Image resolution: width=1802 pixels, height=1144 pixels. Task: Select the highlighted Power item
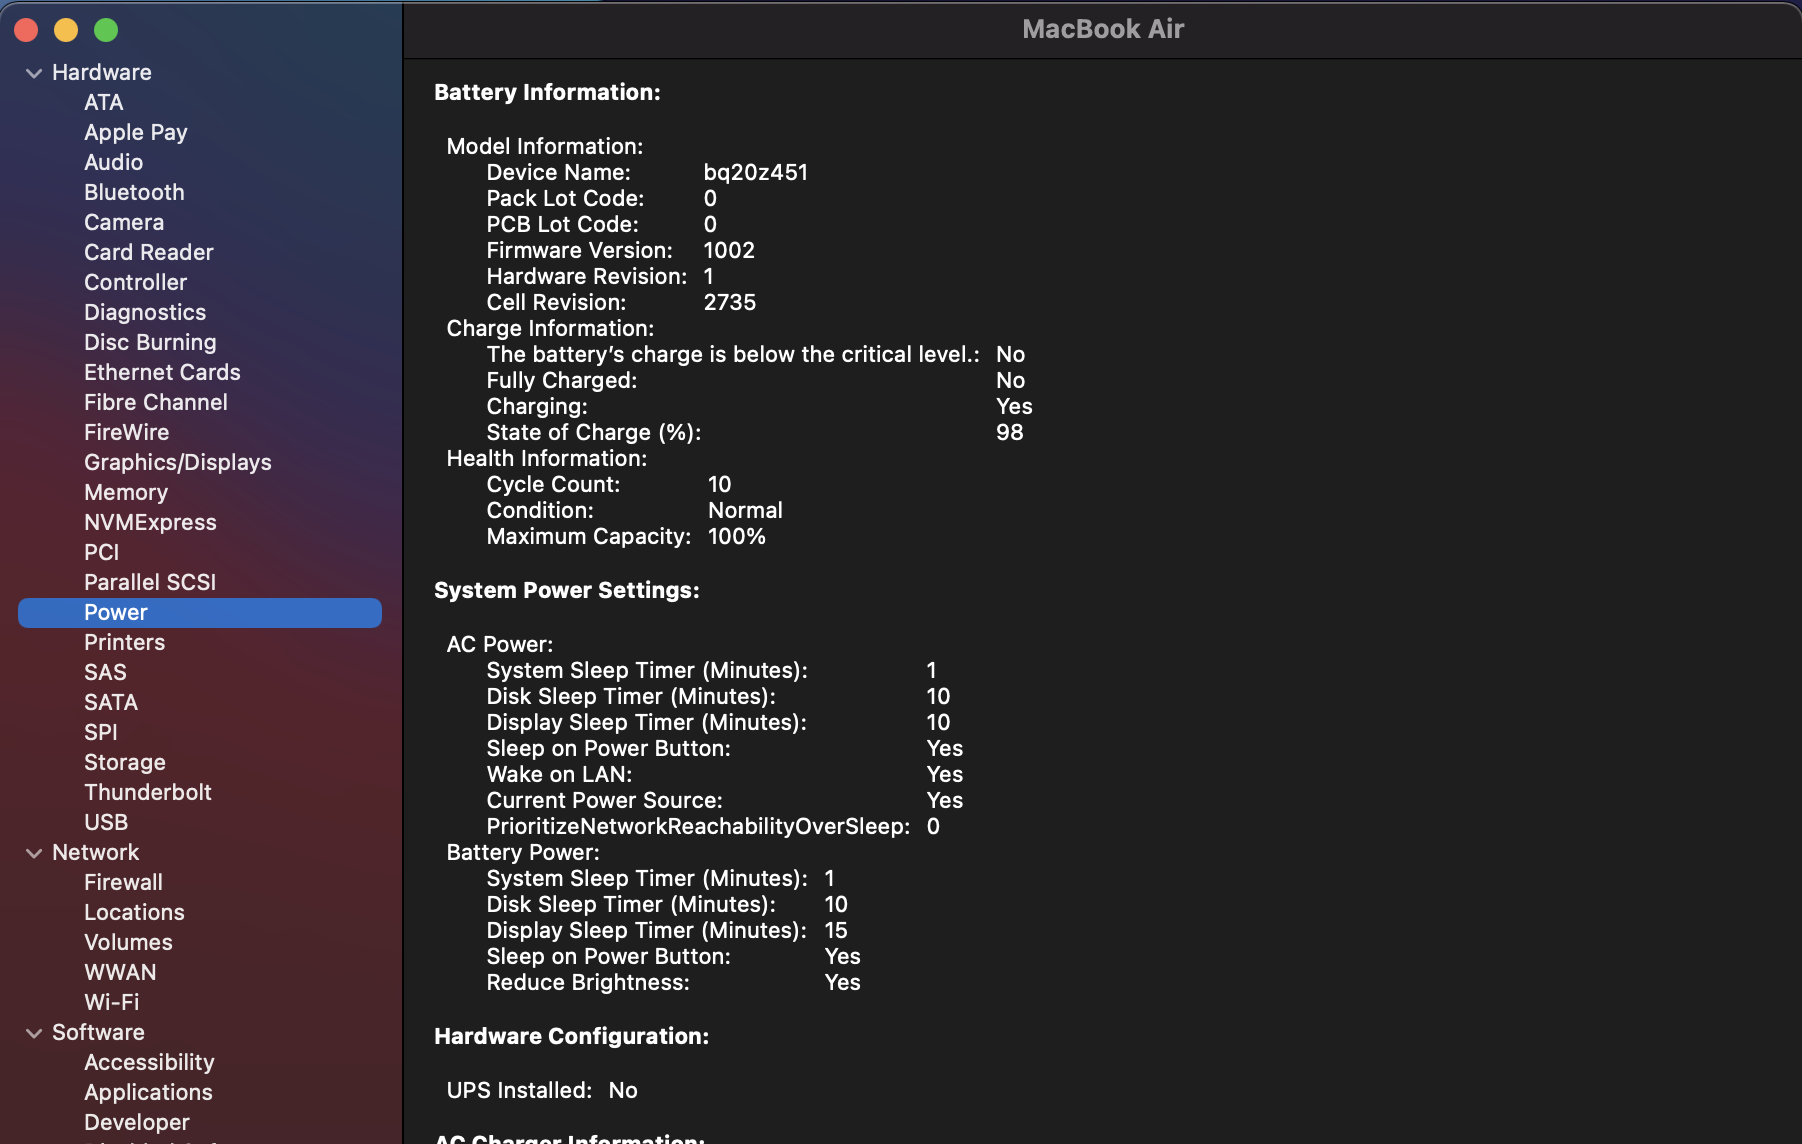point(200,613)
